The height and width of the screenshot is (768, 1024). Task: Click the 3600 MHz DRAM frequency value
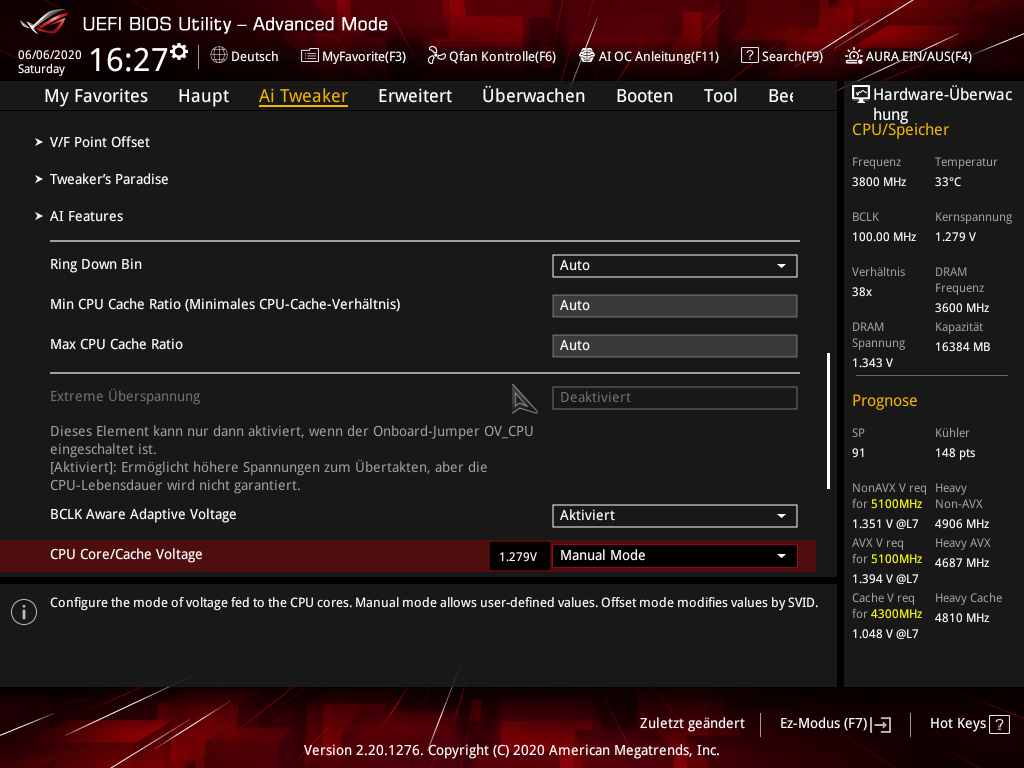(962, 308)
